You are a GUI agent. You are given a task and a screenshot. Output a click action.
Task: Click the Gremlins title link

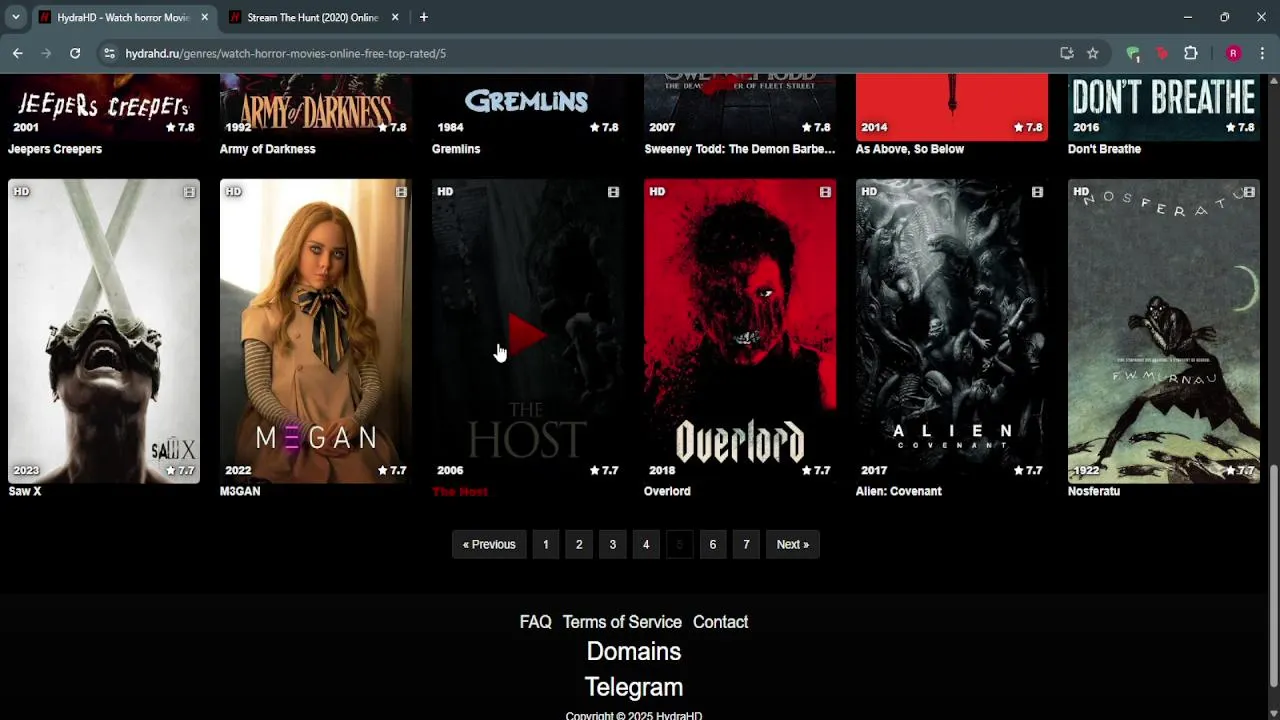(x=456, y=149)
